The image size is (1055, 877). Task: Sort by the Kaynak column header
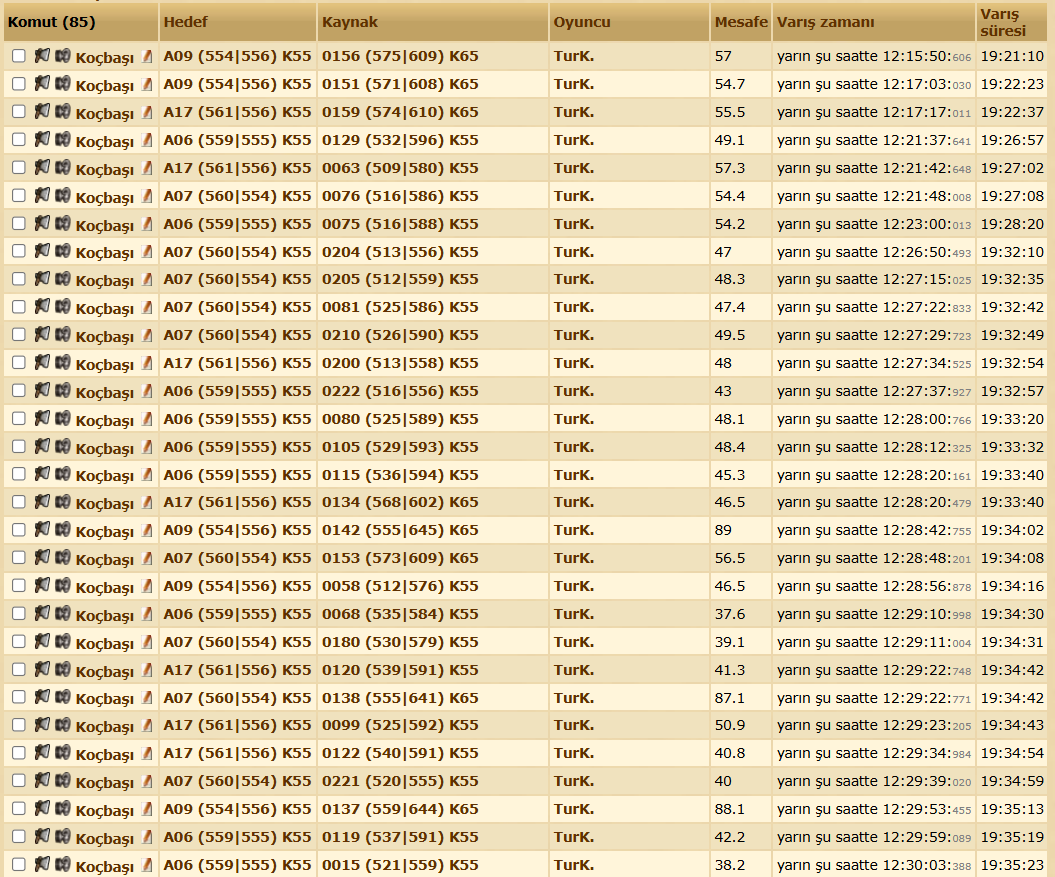350,22
